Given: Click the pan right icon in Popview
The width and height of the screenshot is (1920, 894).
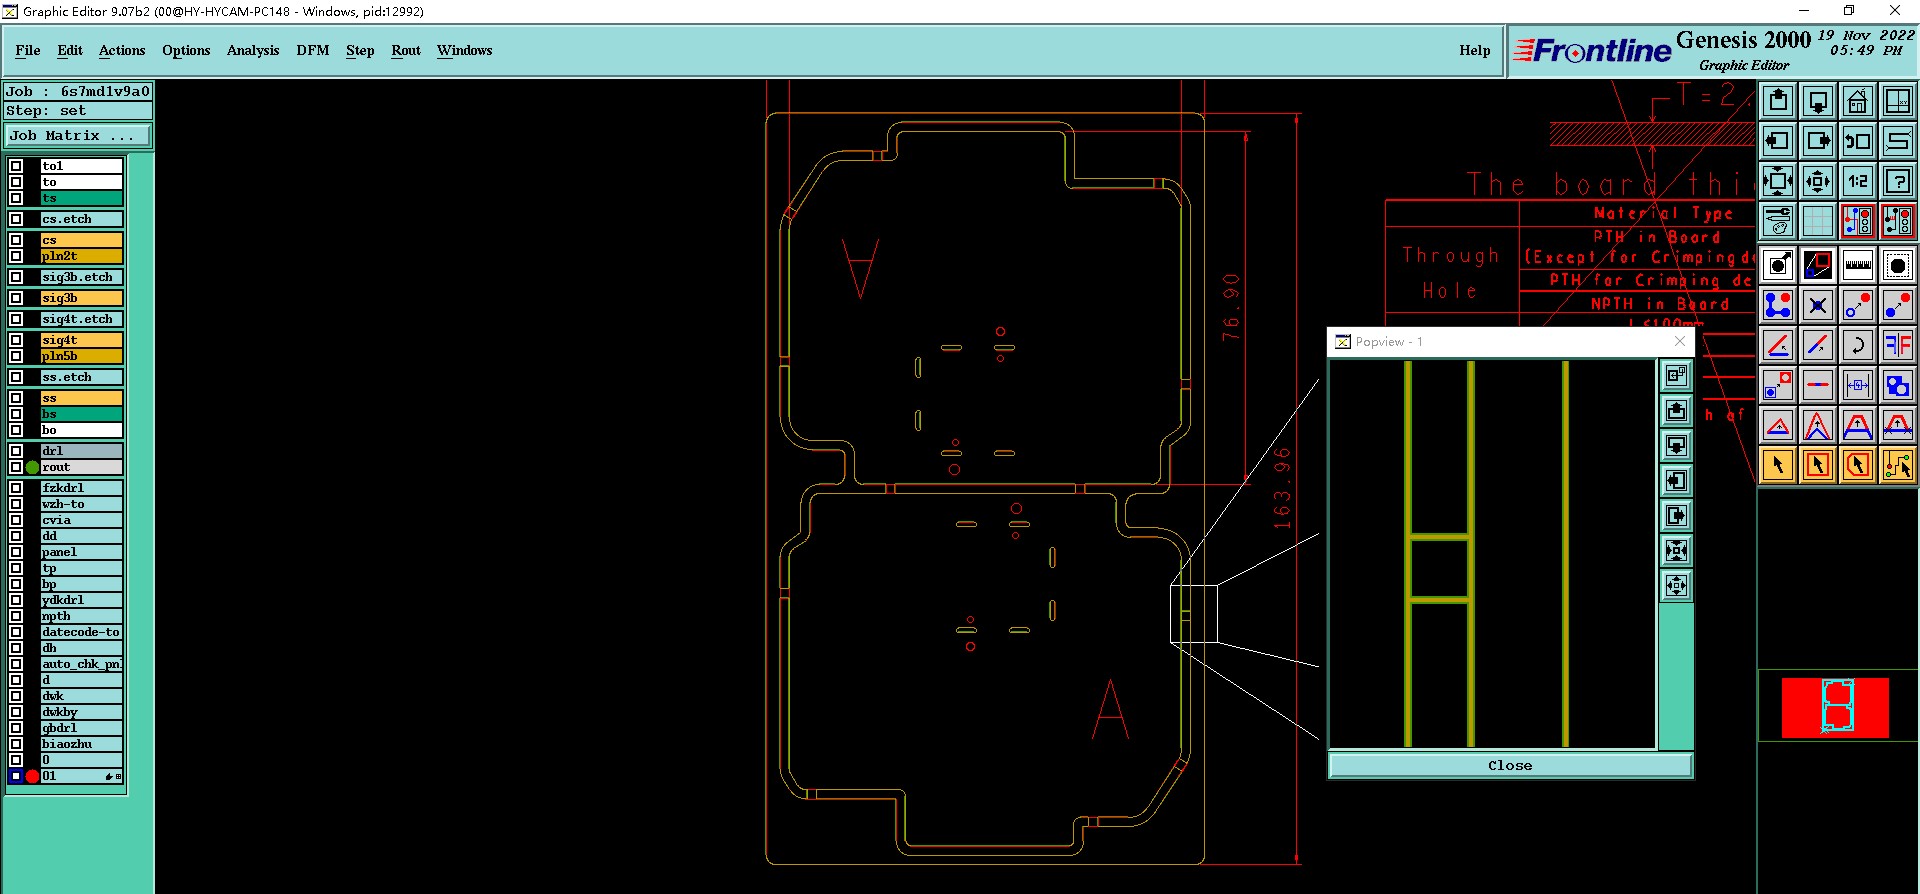Looking at the screenshot, I should tap(1677, 516).
